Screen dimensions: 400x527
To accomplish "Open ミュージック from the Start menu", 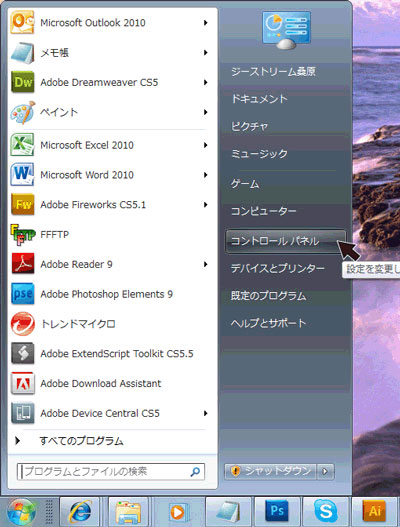I will (x=259, y=154).
